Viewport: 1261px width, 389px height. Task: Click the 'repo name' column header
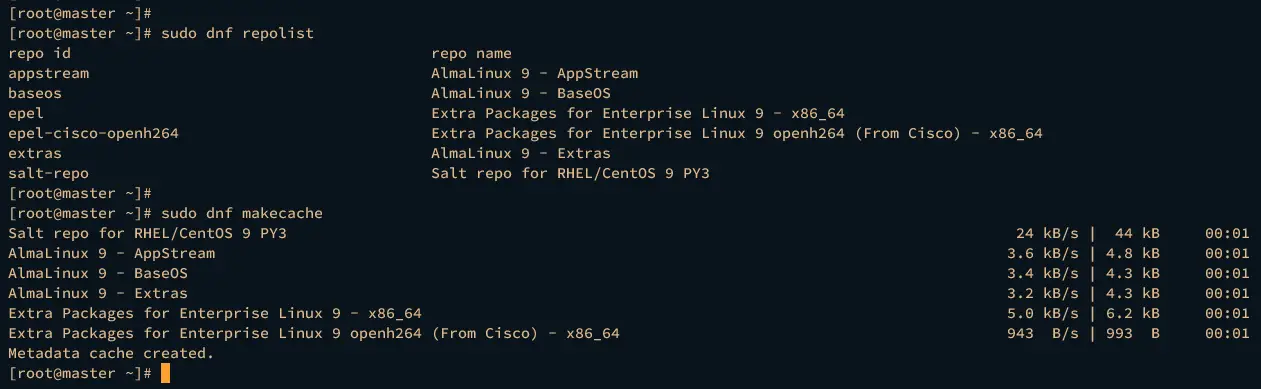point(471,53)
